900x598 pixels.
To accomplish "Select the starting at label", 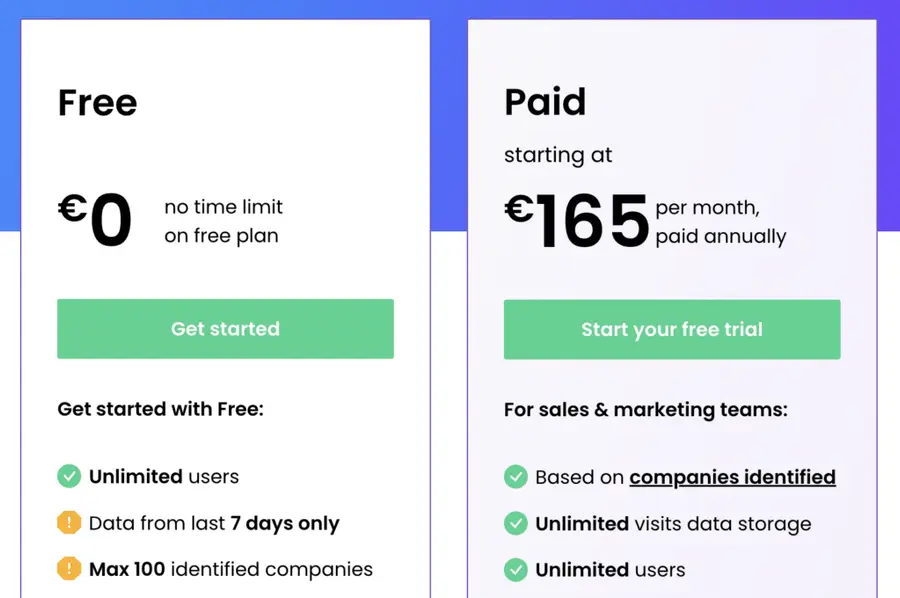I will tap(558, 155).
